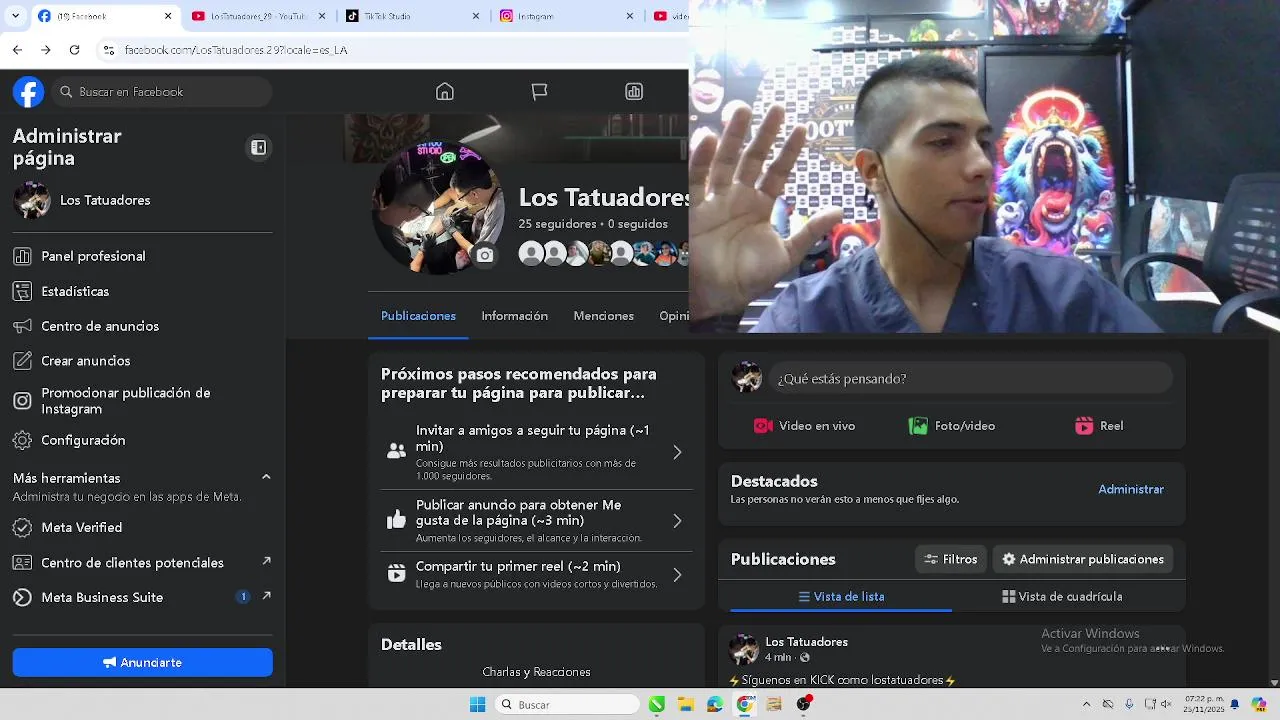This screenshot has height=720, width=1280.
Task: Open Estadísticas in sidebar
Action: tap(140, 291)
